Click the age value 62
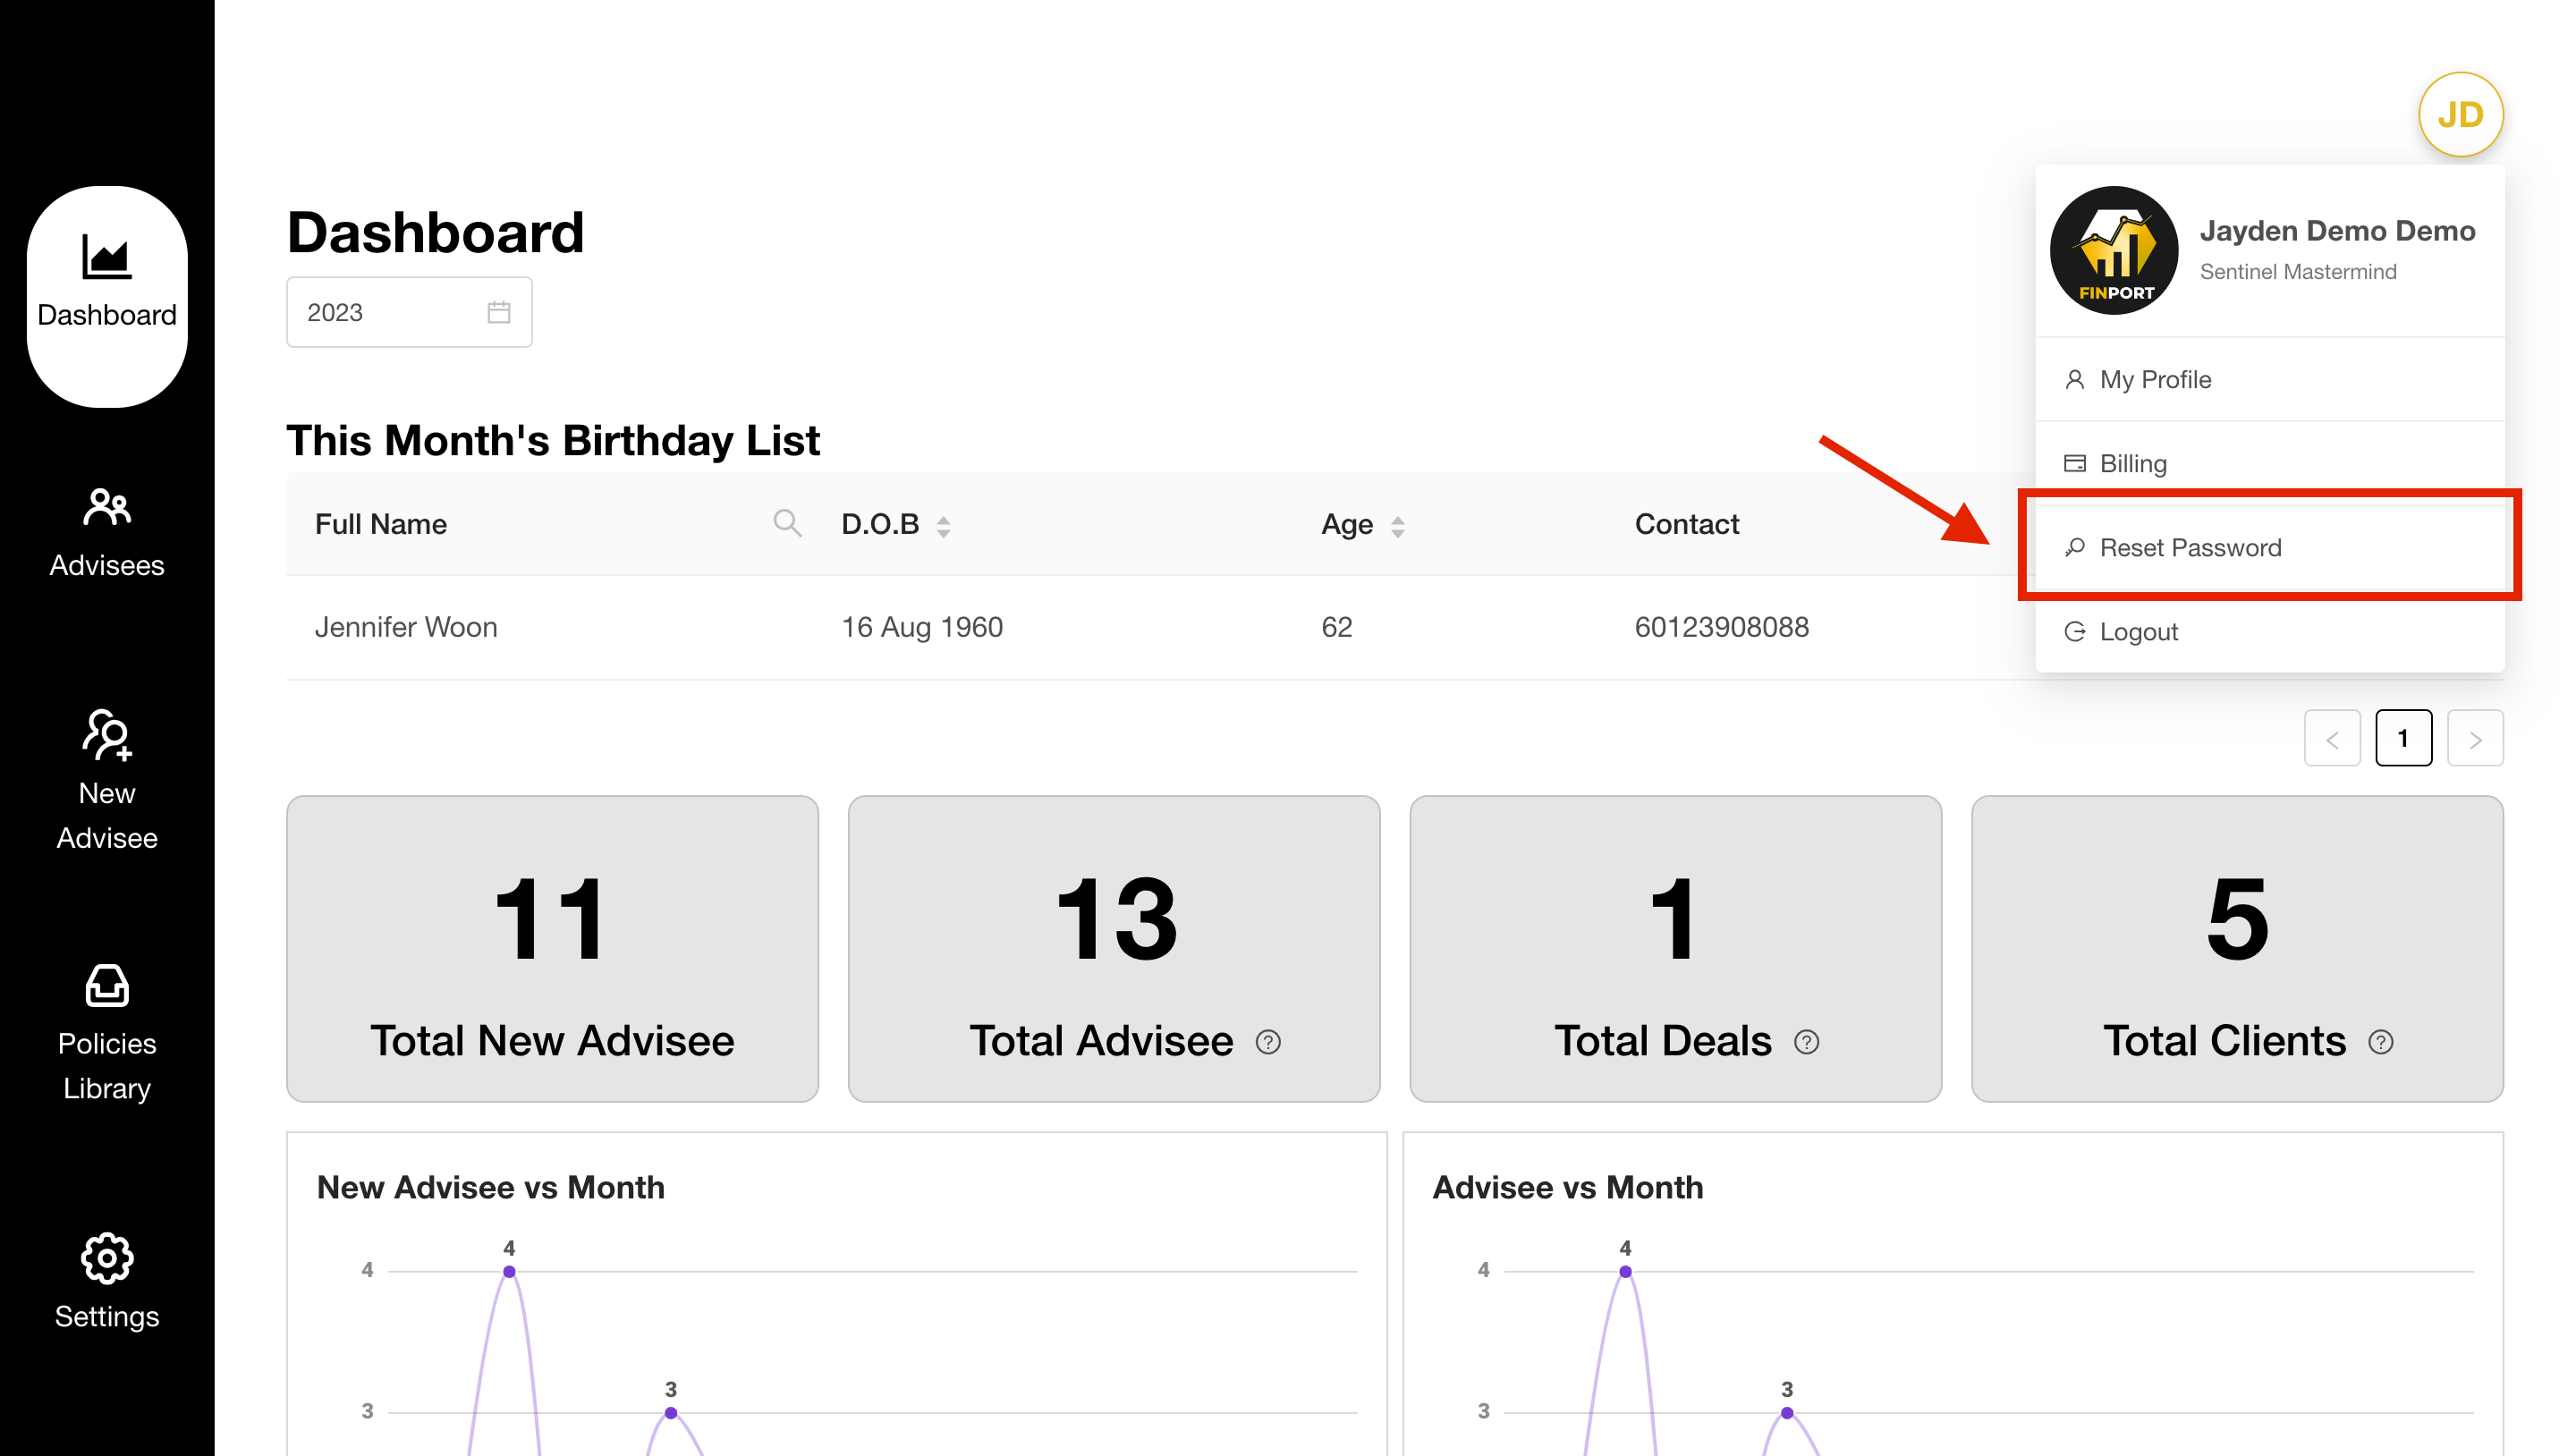This screenshot has width=2576, height=1456. [x=1337, y=627]
